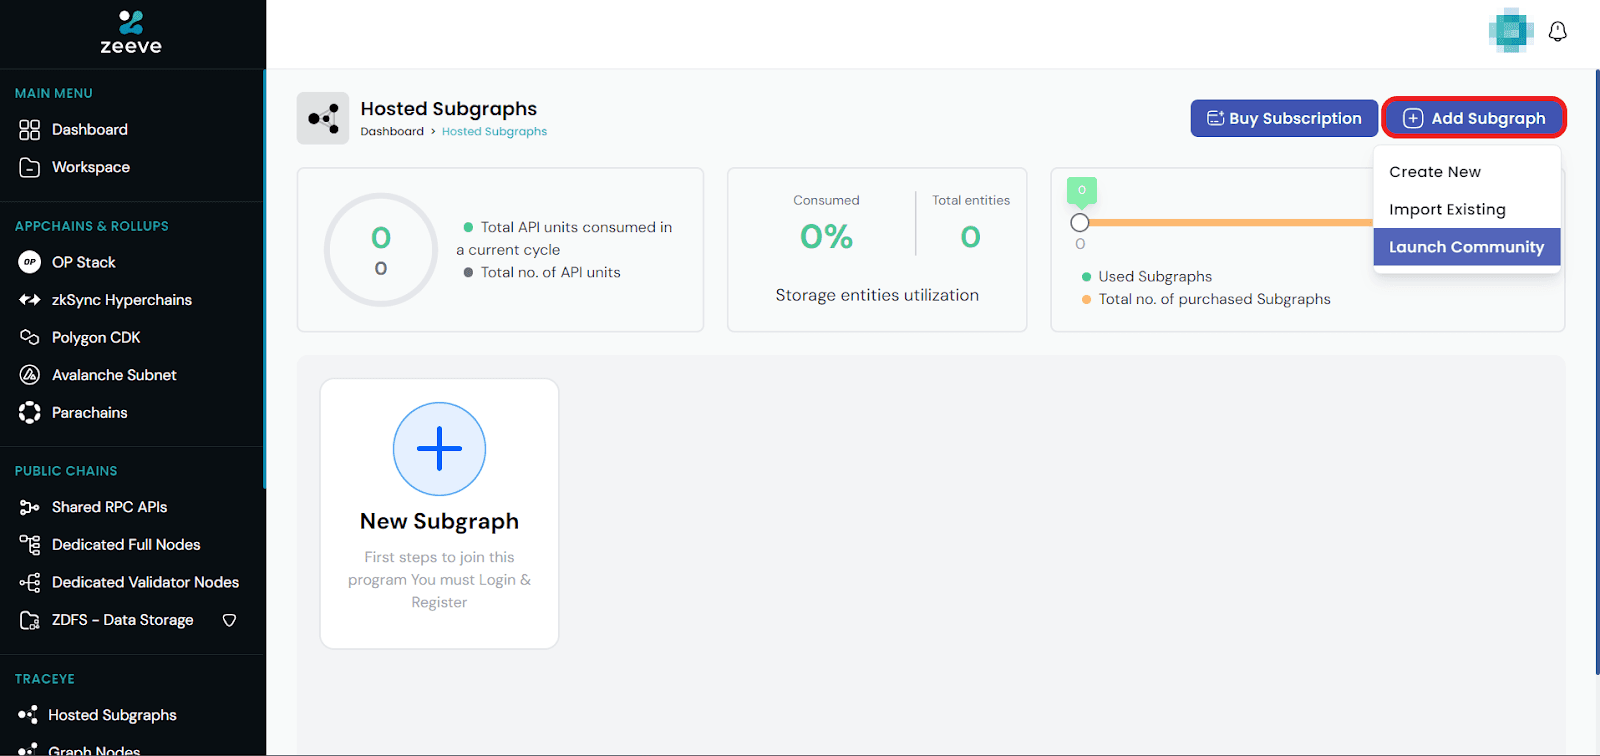Image resolution: width=1600 pixels, height=756 pixels.
Task: Open notifications bell icon
Action: point(1558,32)
